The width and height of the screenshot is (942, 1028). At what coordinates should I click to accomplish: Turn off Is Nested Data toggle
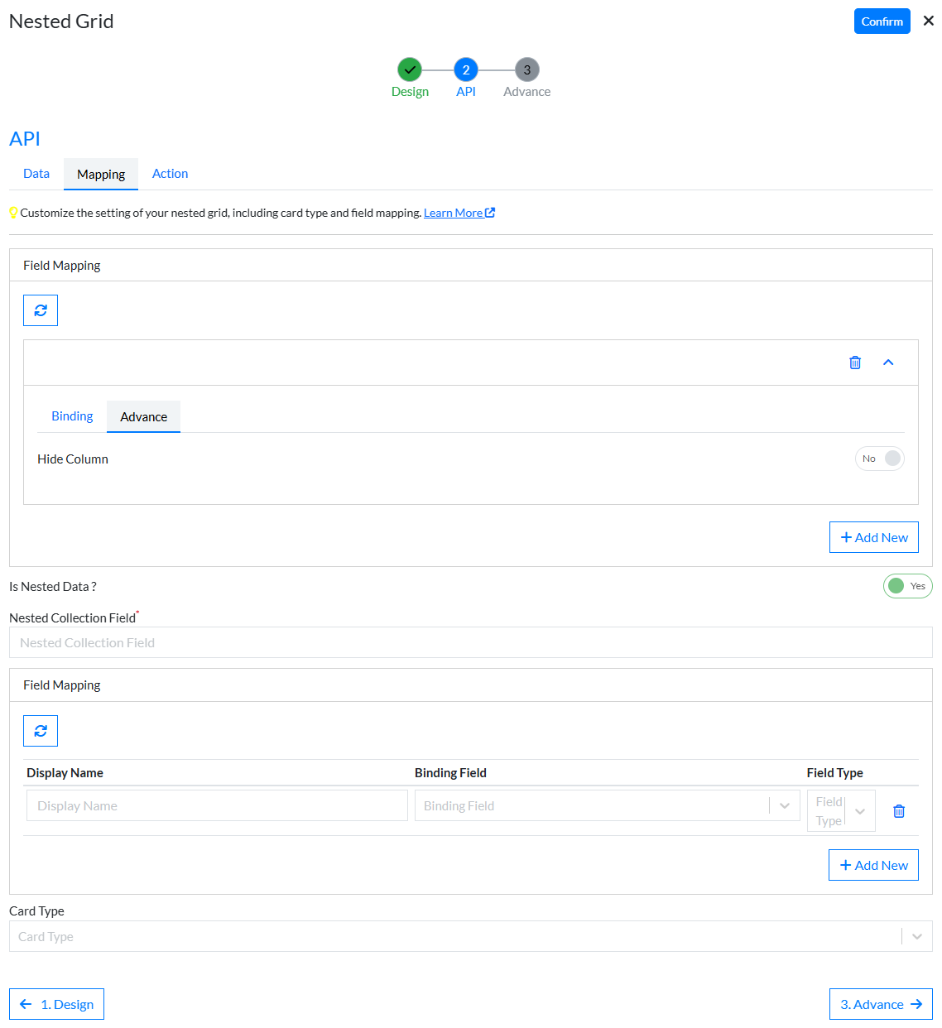[907, 586]
